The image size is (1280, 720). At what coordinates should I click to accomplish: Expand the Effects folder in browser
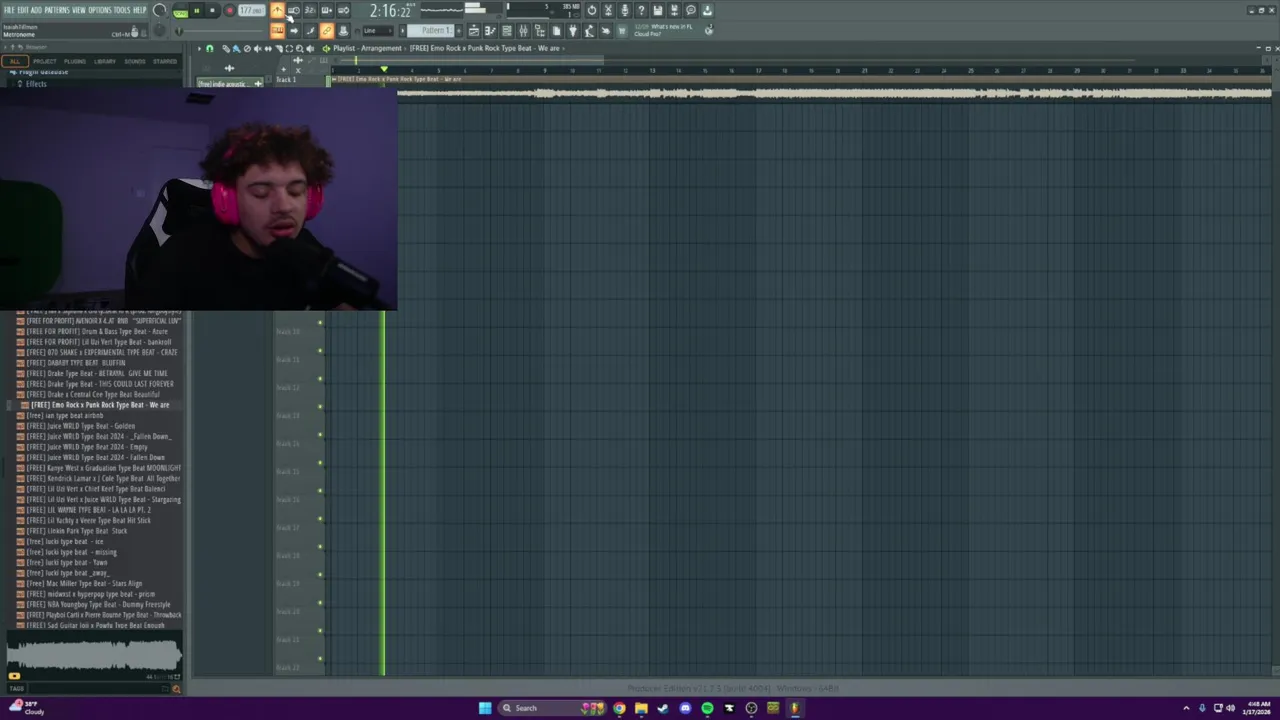pyautogui.click(x=36, y=84)
